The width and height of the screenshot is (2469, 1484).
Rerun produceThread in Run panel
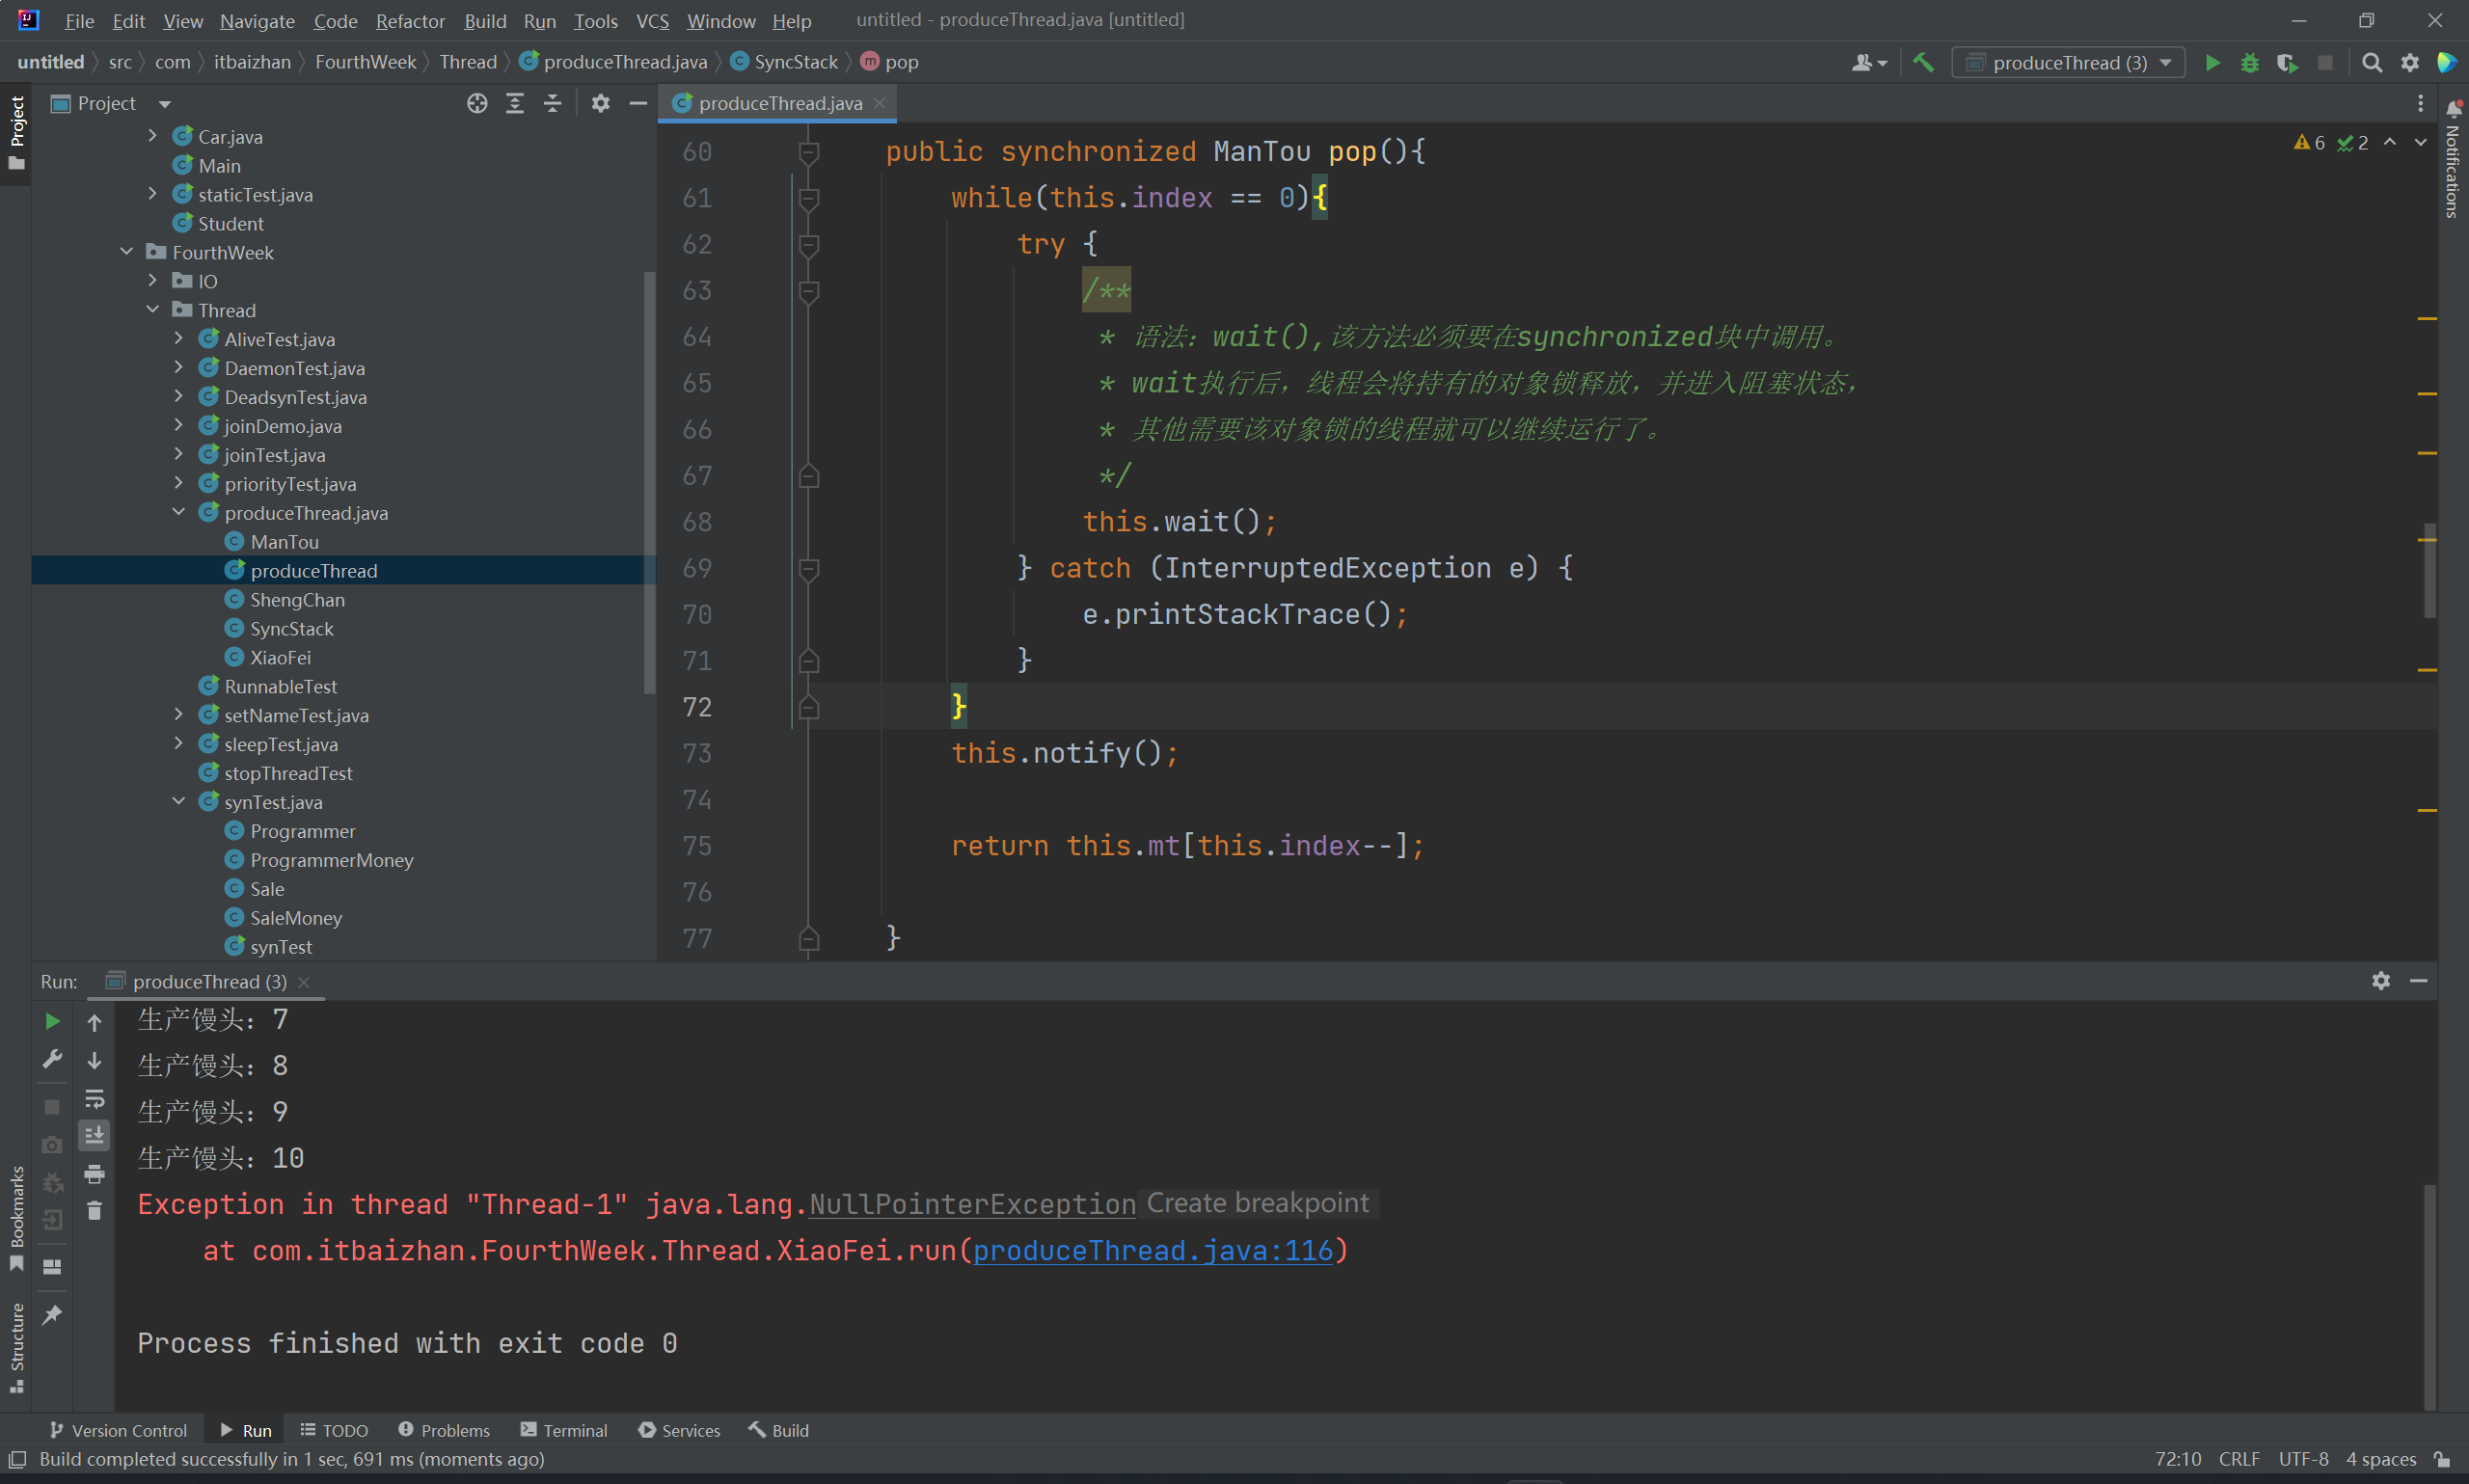52,1021
